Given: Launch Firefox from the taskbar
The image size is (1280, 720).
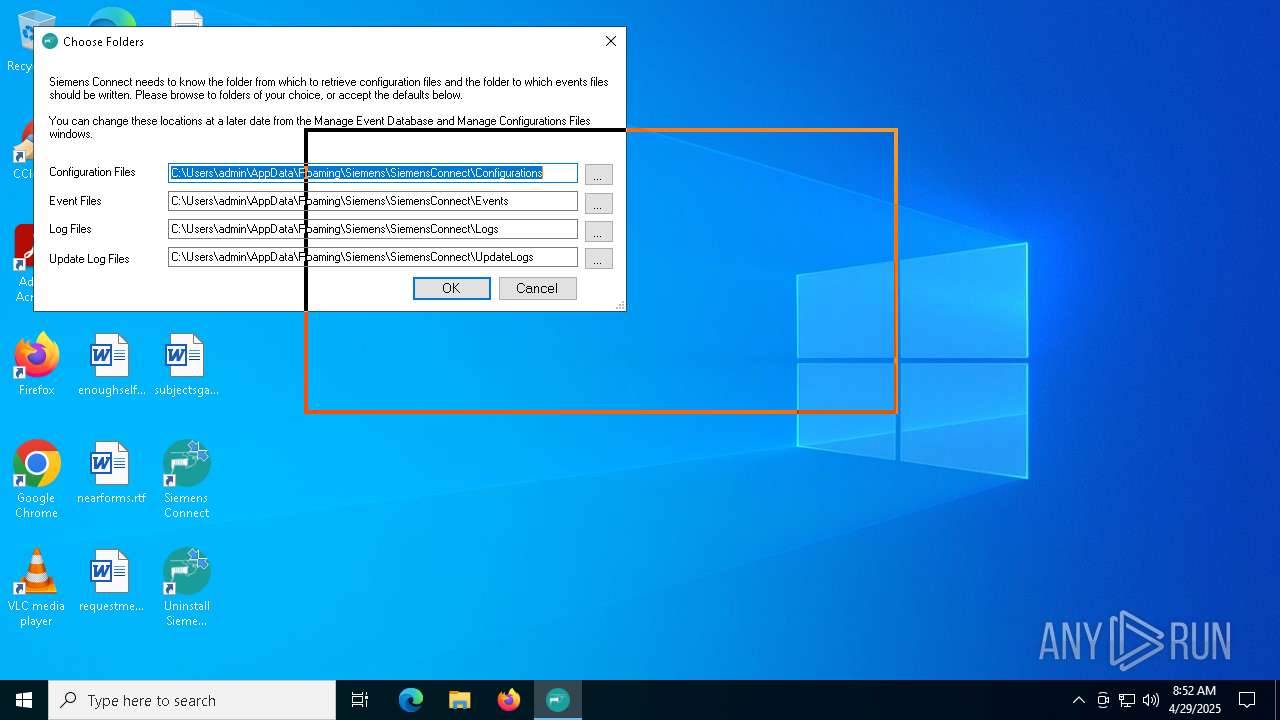Looking at the screenshot, I should pos(509,700).
